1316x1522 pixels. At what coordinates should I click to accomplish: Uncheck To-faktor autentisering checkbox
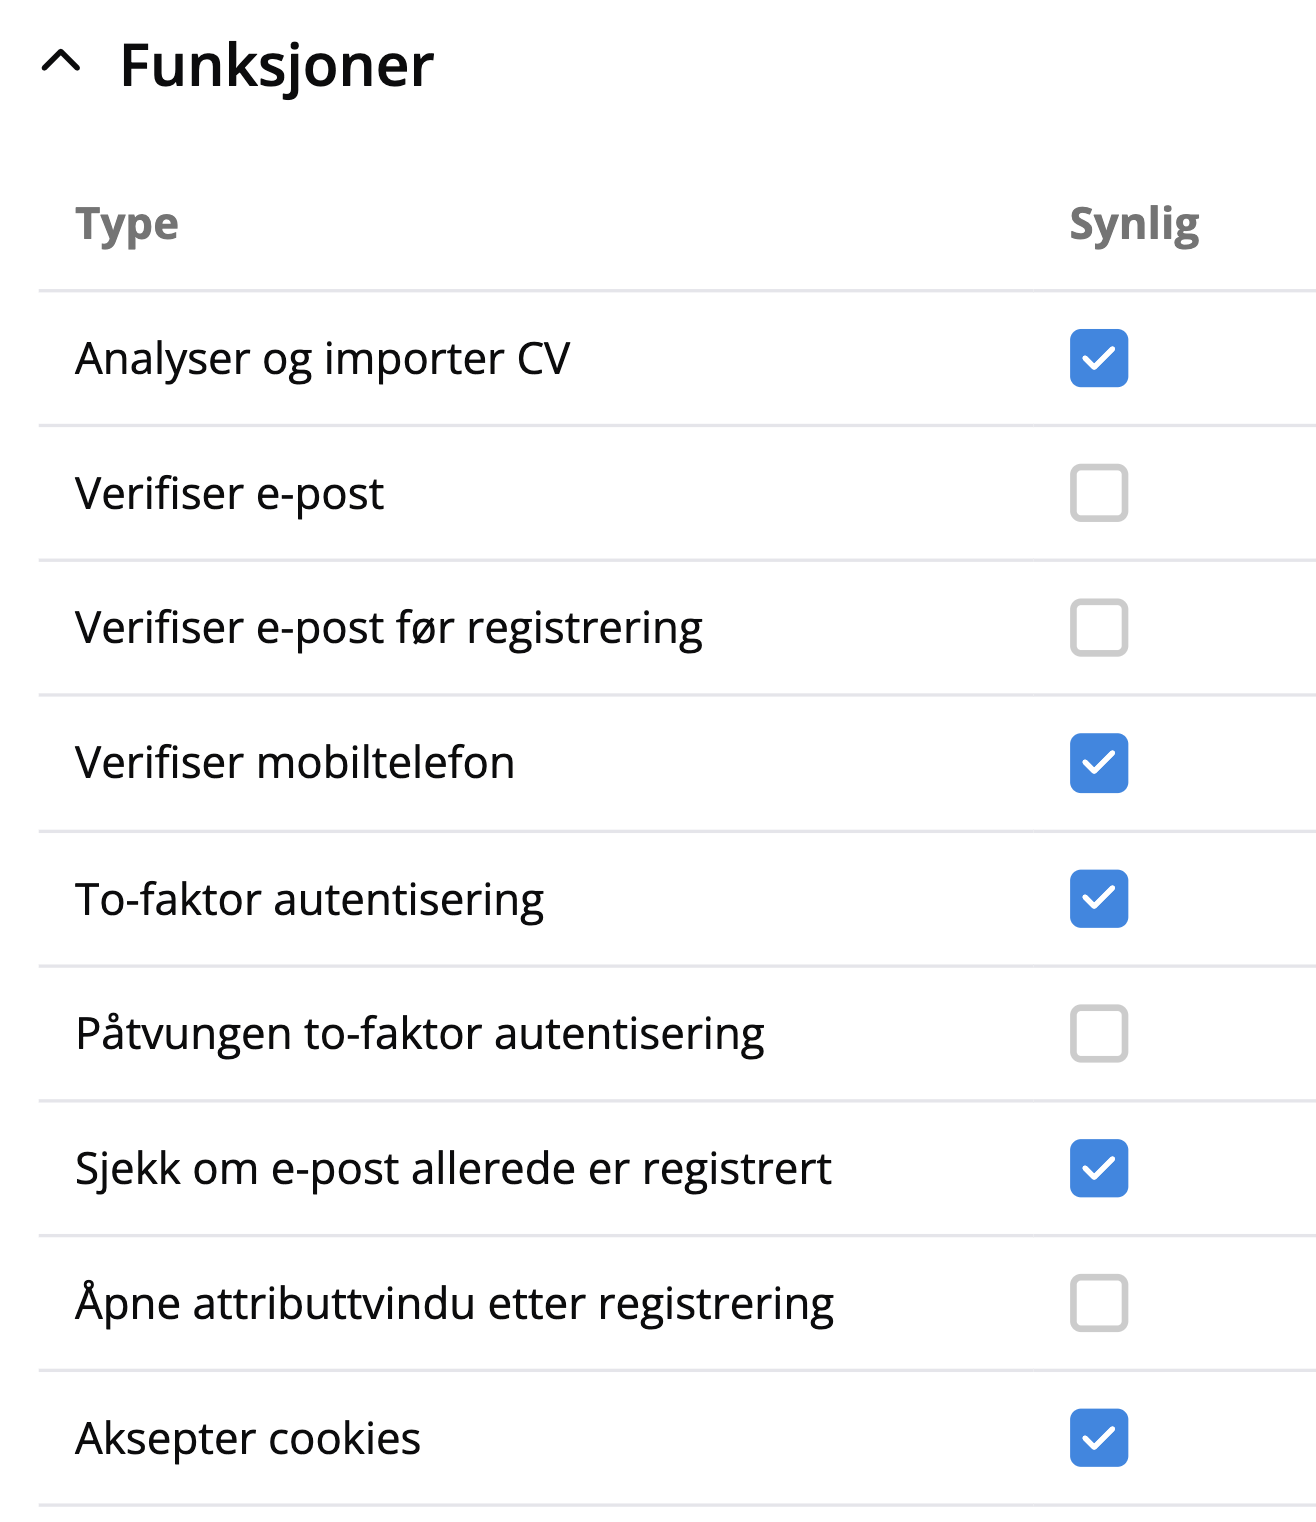coord(1098,898)
